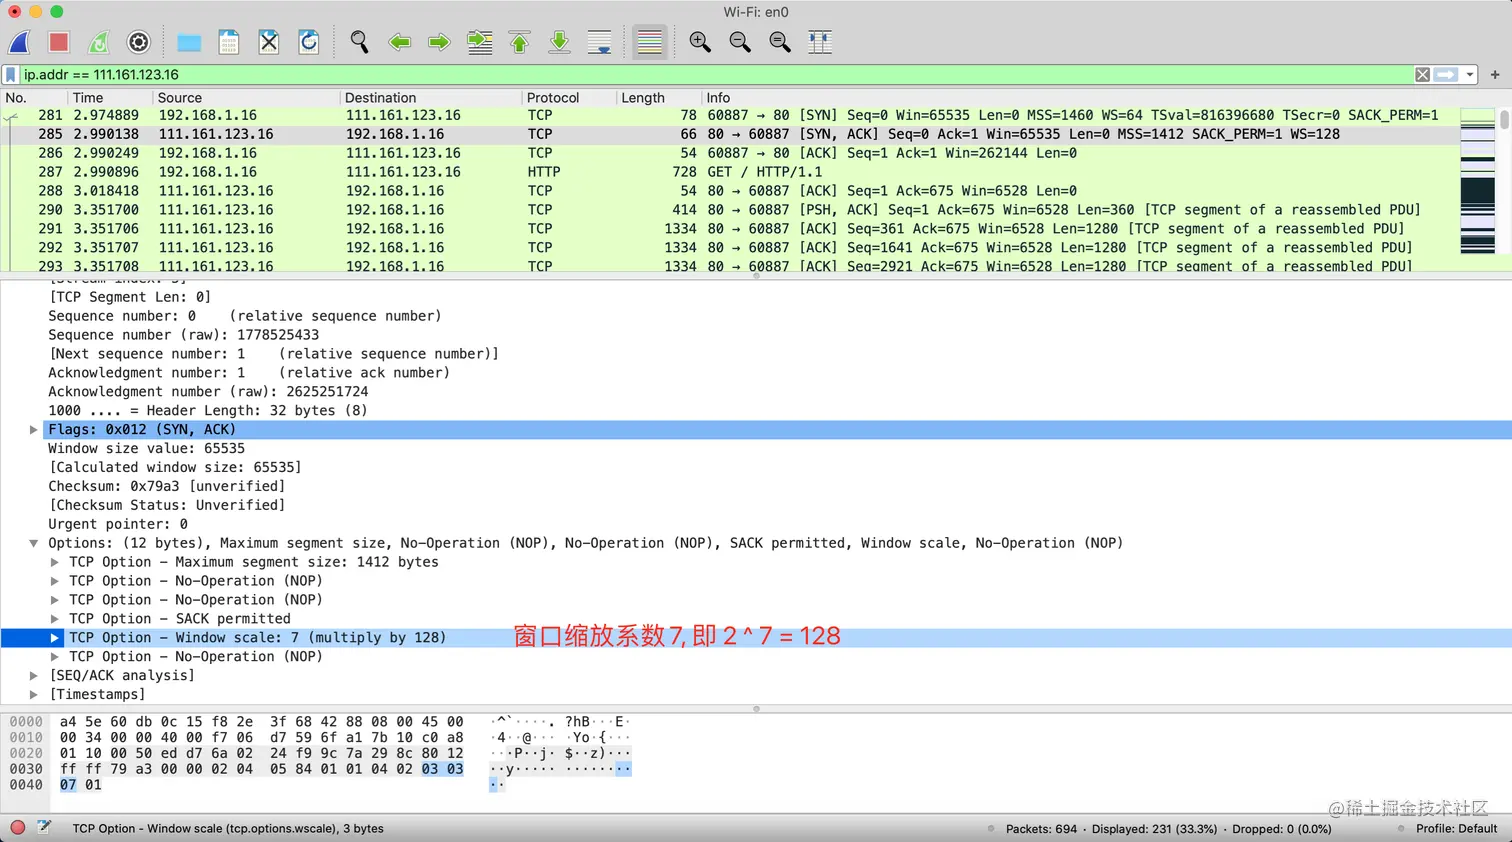Open display filter bookmarks
The width and height of the screenshot is (1512, 842).
pos(11,75)
